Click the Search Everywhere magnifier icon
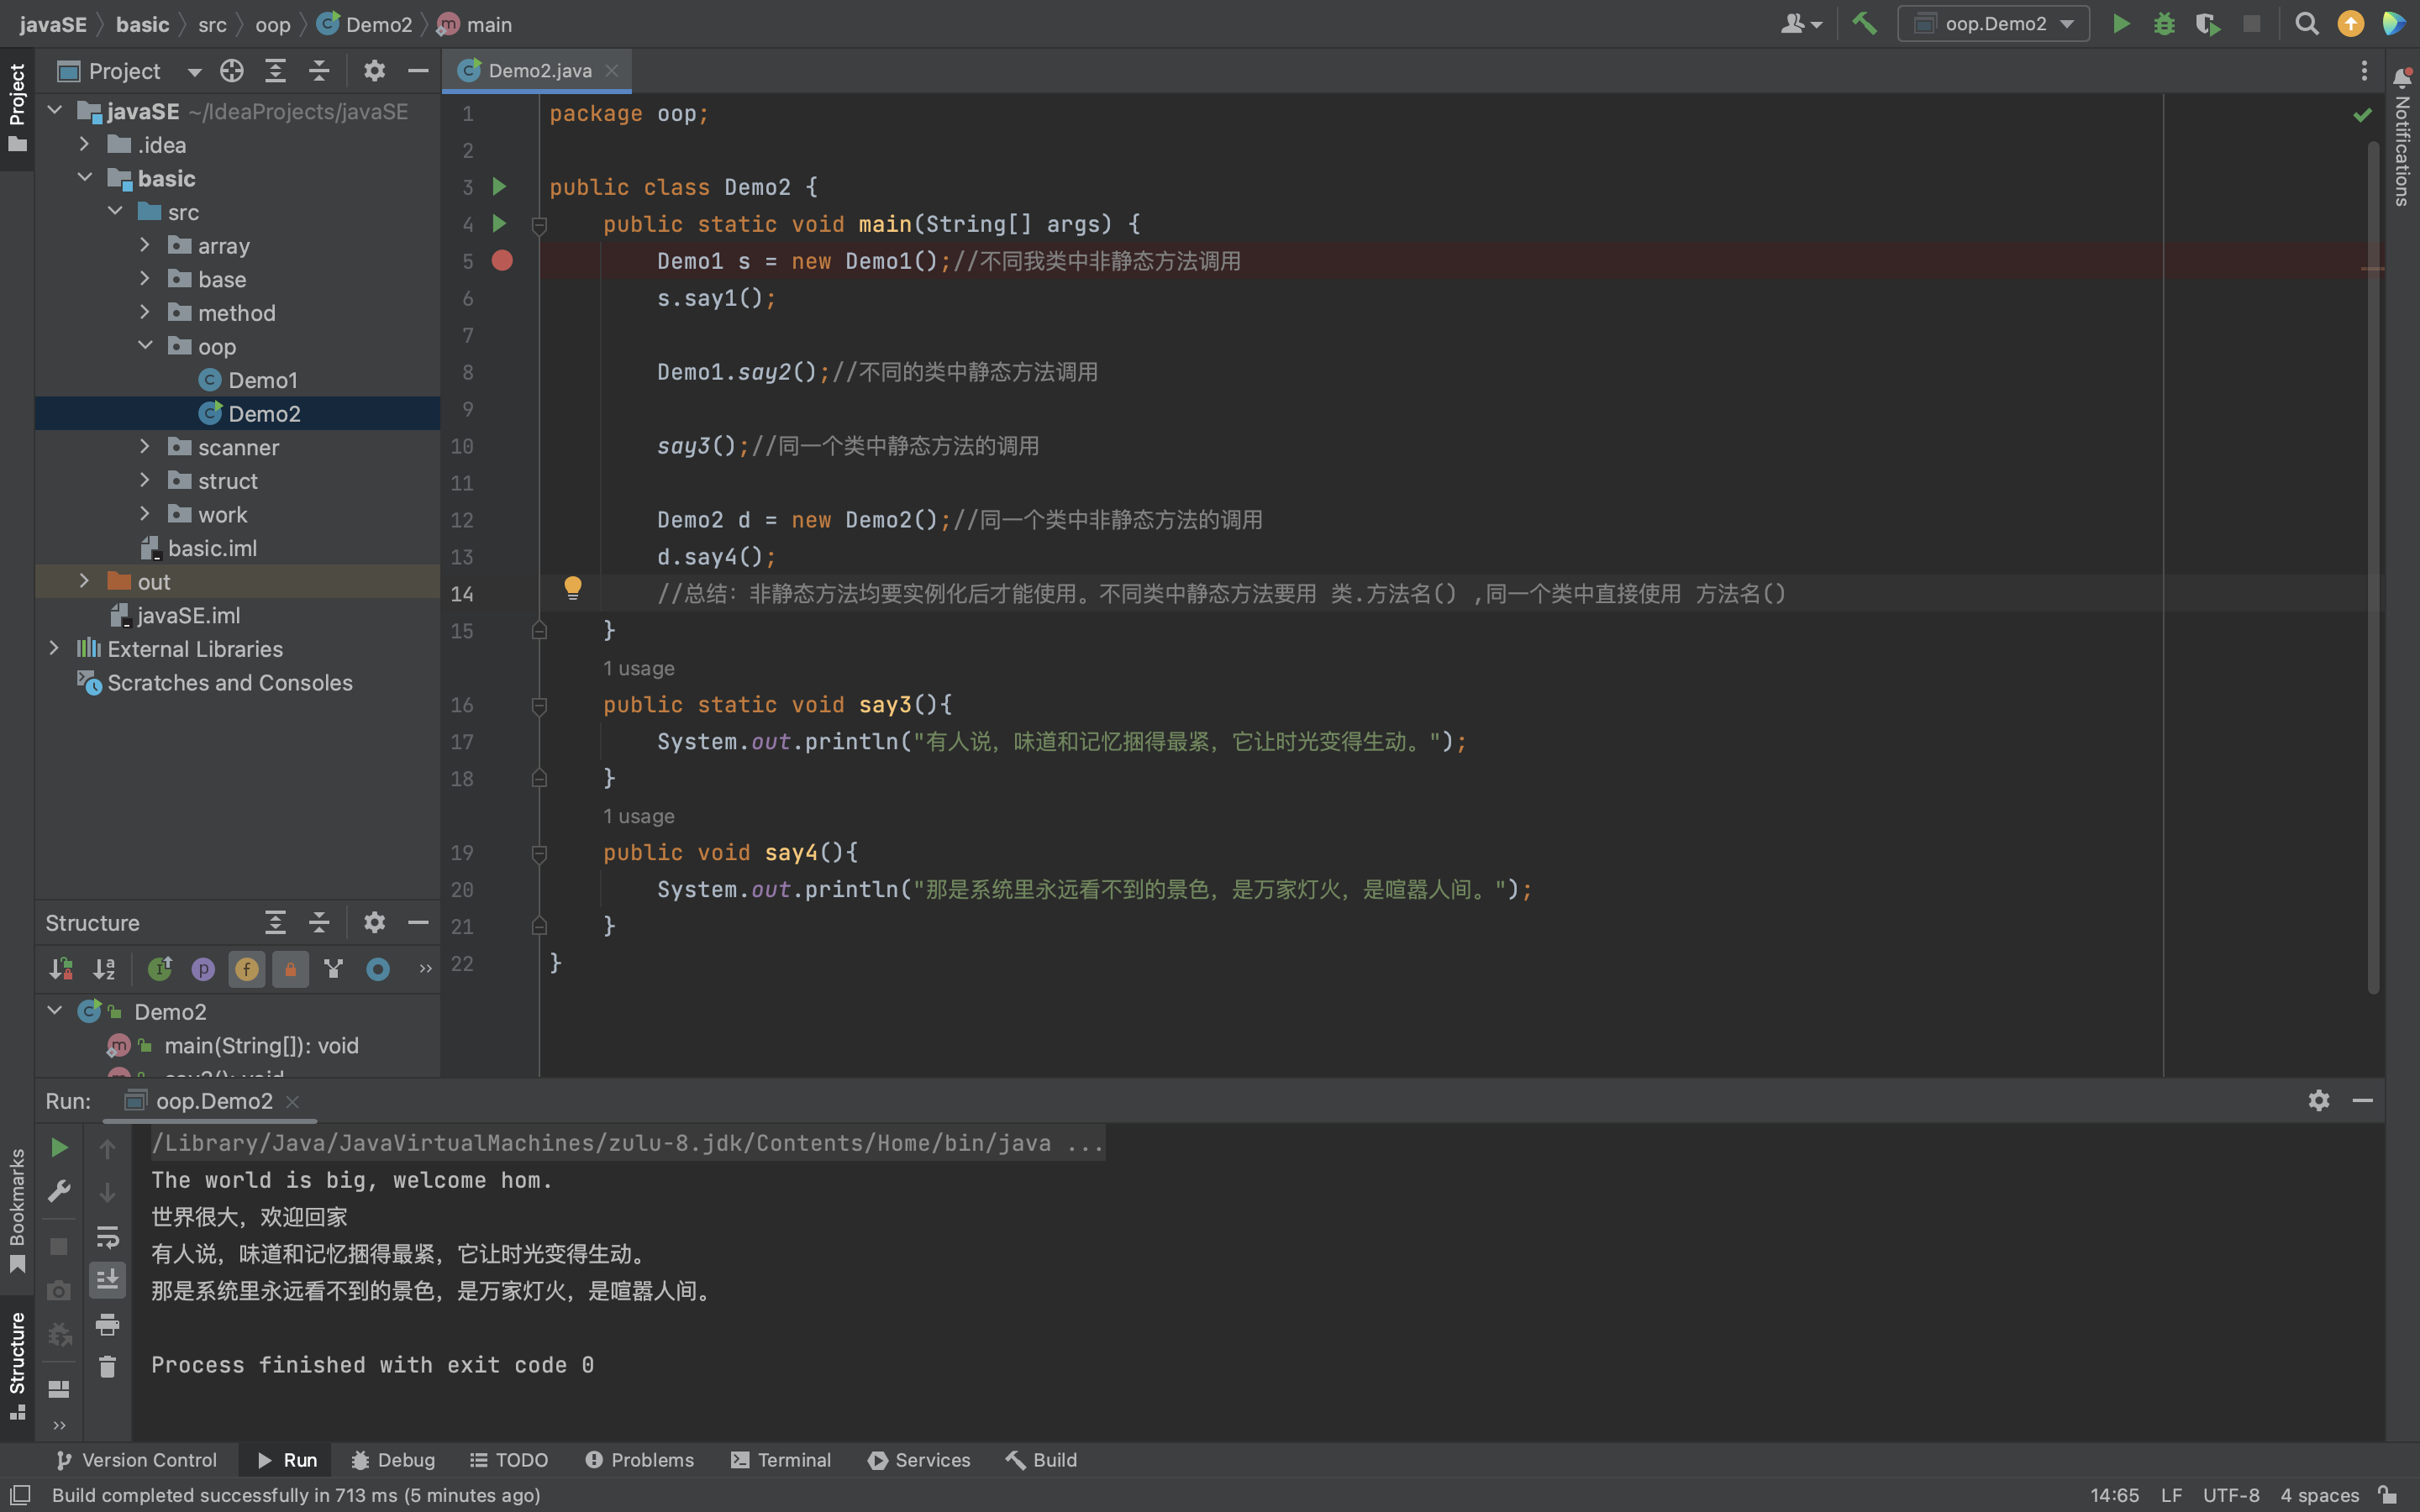The height and width of the screenshot is (1512, 2420). [2307, 24]
